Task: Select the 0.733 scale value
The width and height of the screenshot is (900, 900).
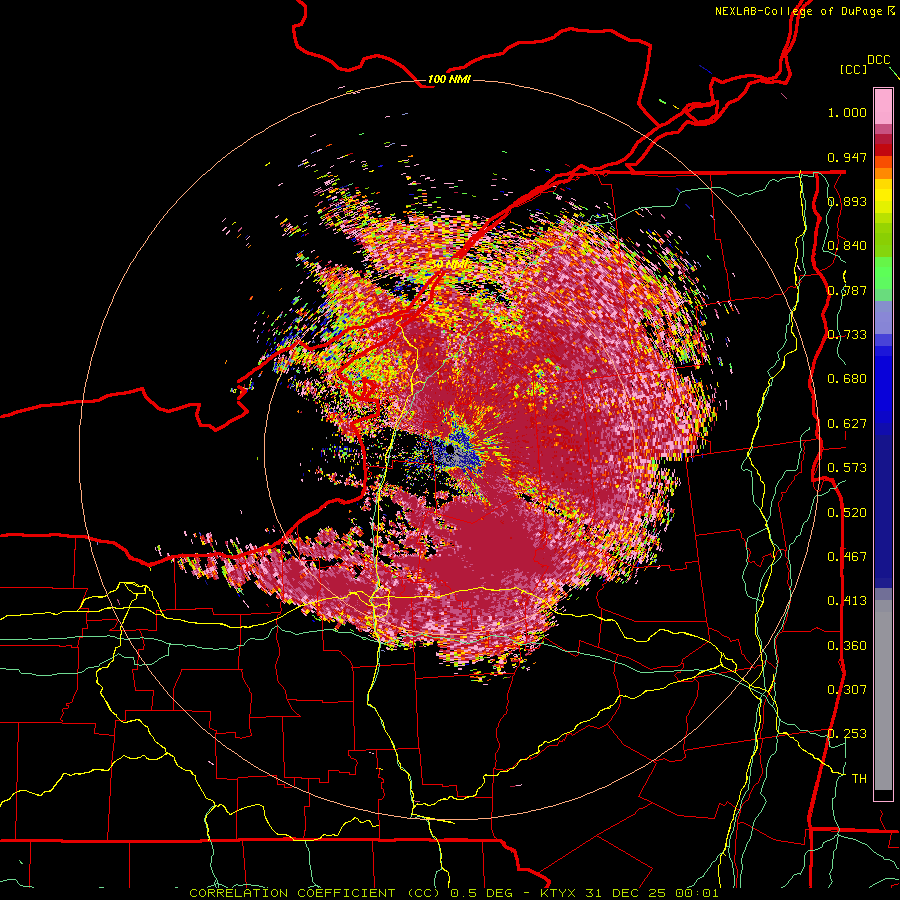Action: coord(847,335)
